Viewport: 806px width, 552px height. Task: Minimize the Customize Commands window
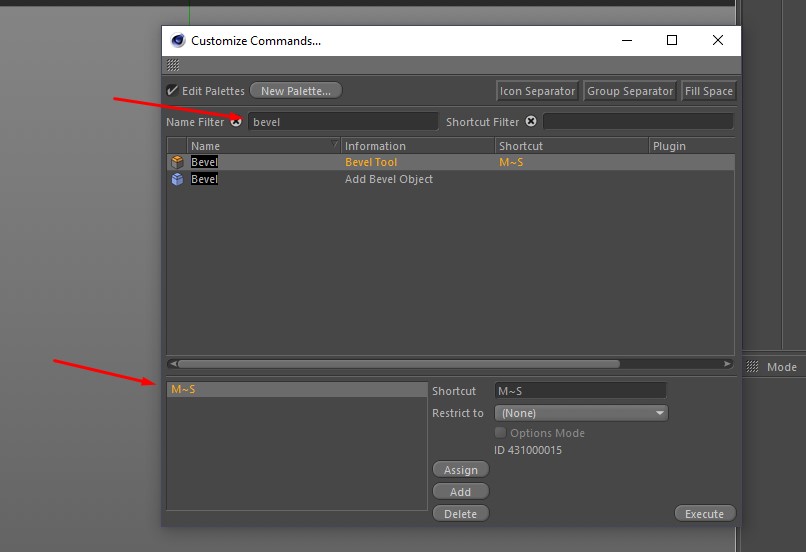[627, 40]
